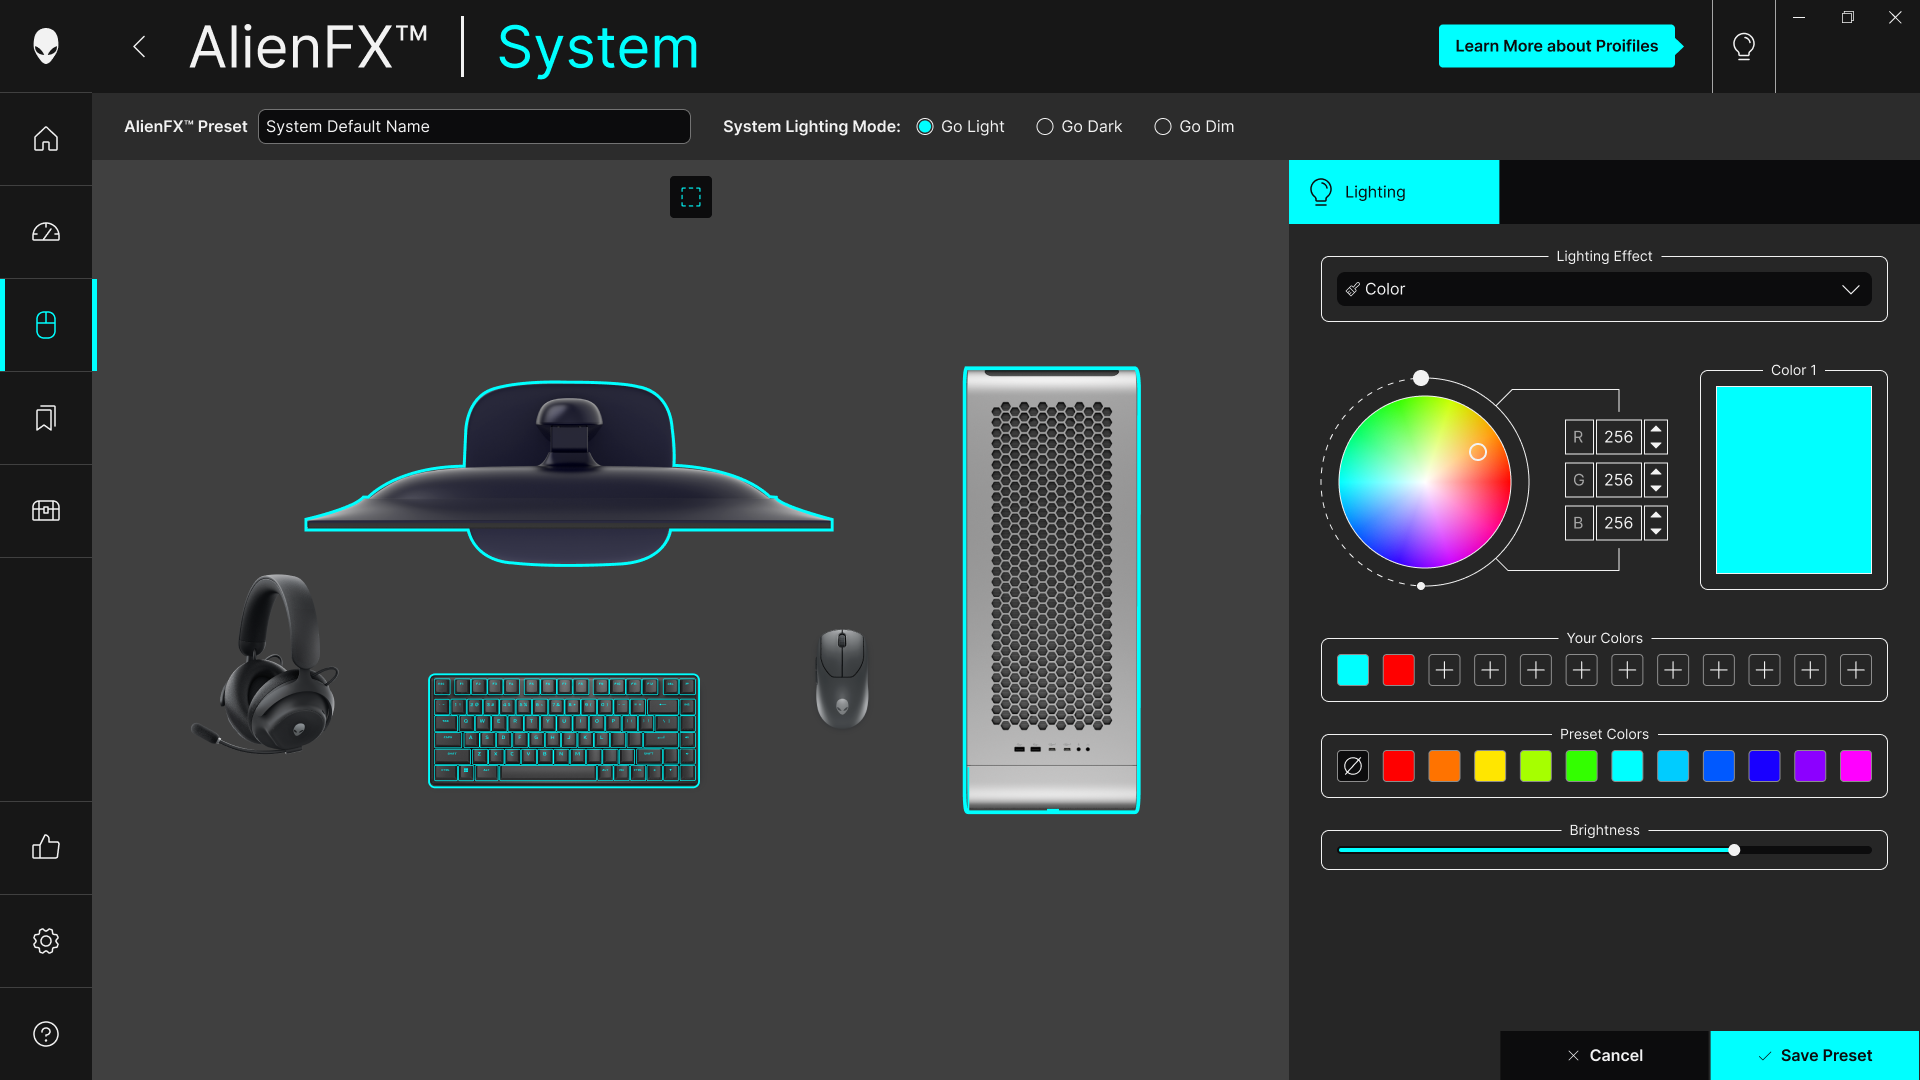Decrease the R value with down arrow

1656,446
